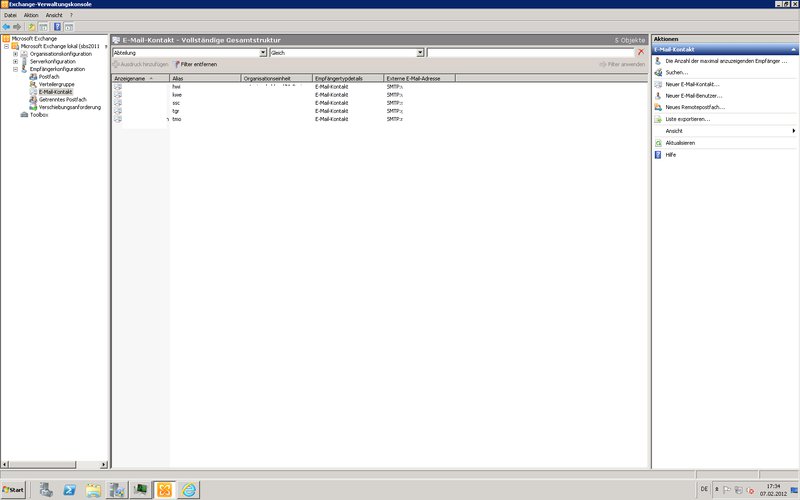Click the Exchange console taskbar button

pyautogui.click(x=164, y=490)
